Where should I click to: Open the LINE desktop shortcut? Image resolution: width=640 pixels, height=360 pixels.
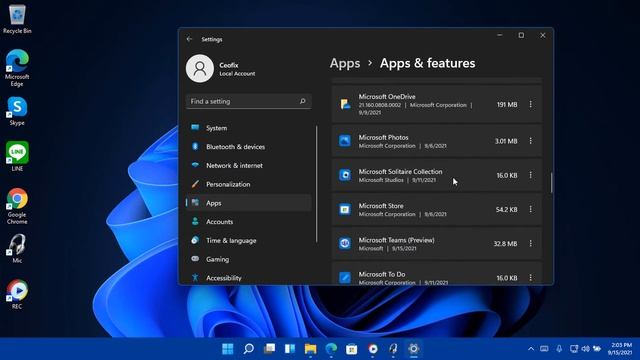17,156
